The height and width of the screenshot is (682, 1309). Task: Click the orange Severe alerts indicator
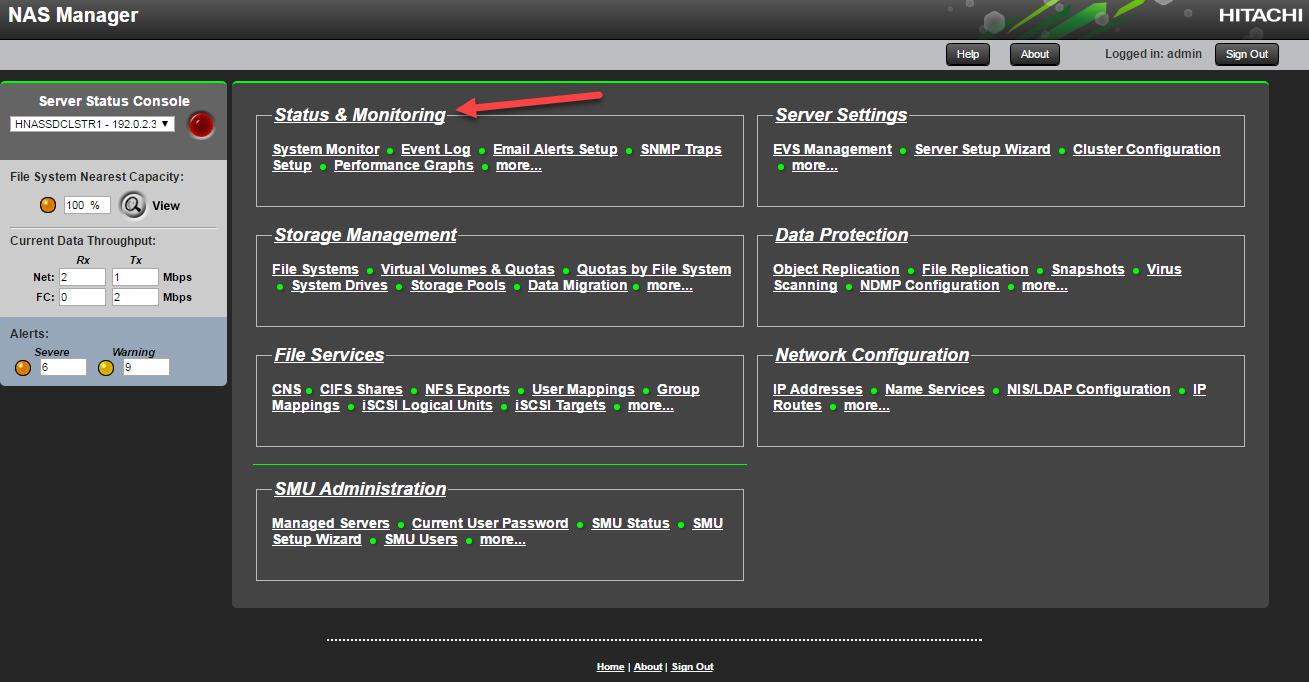[23, 368]
